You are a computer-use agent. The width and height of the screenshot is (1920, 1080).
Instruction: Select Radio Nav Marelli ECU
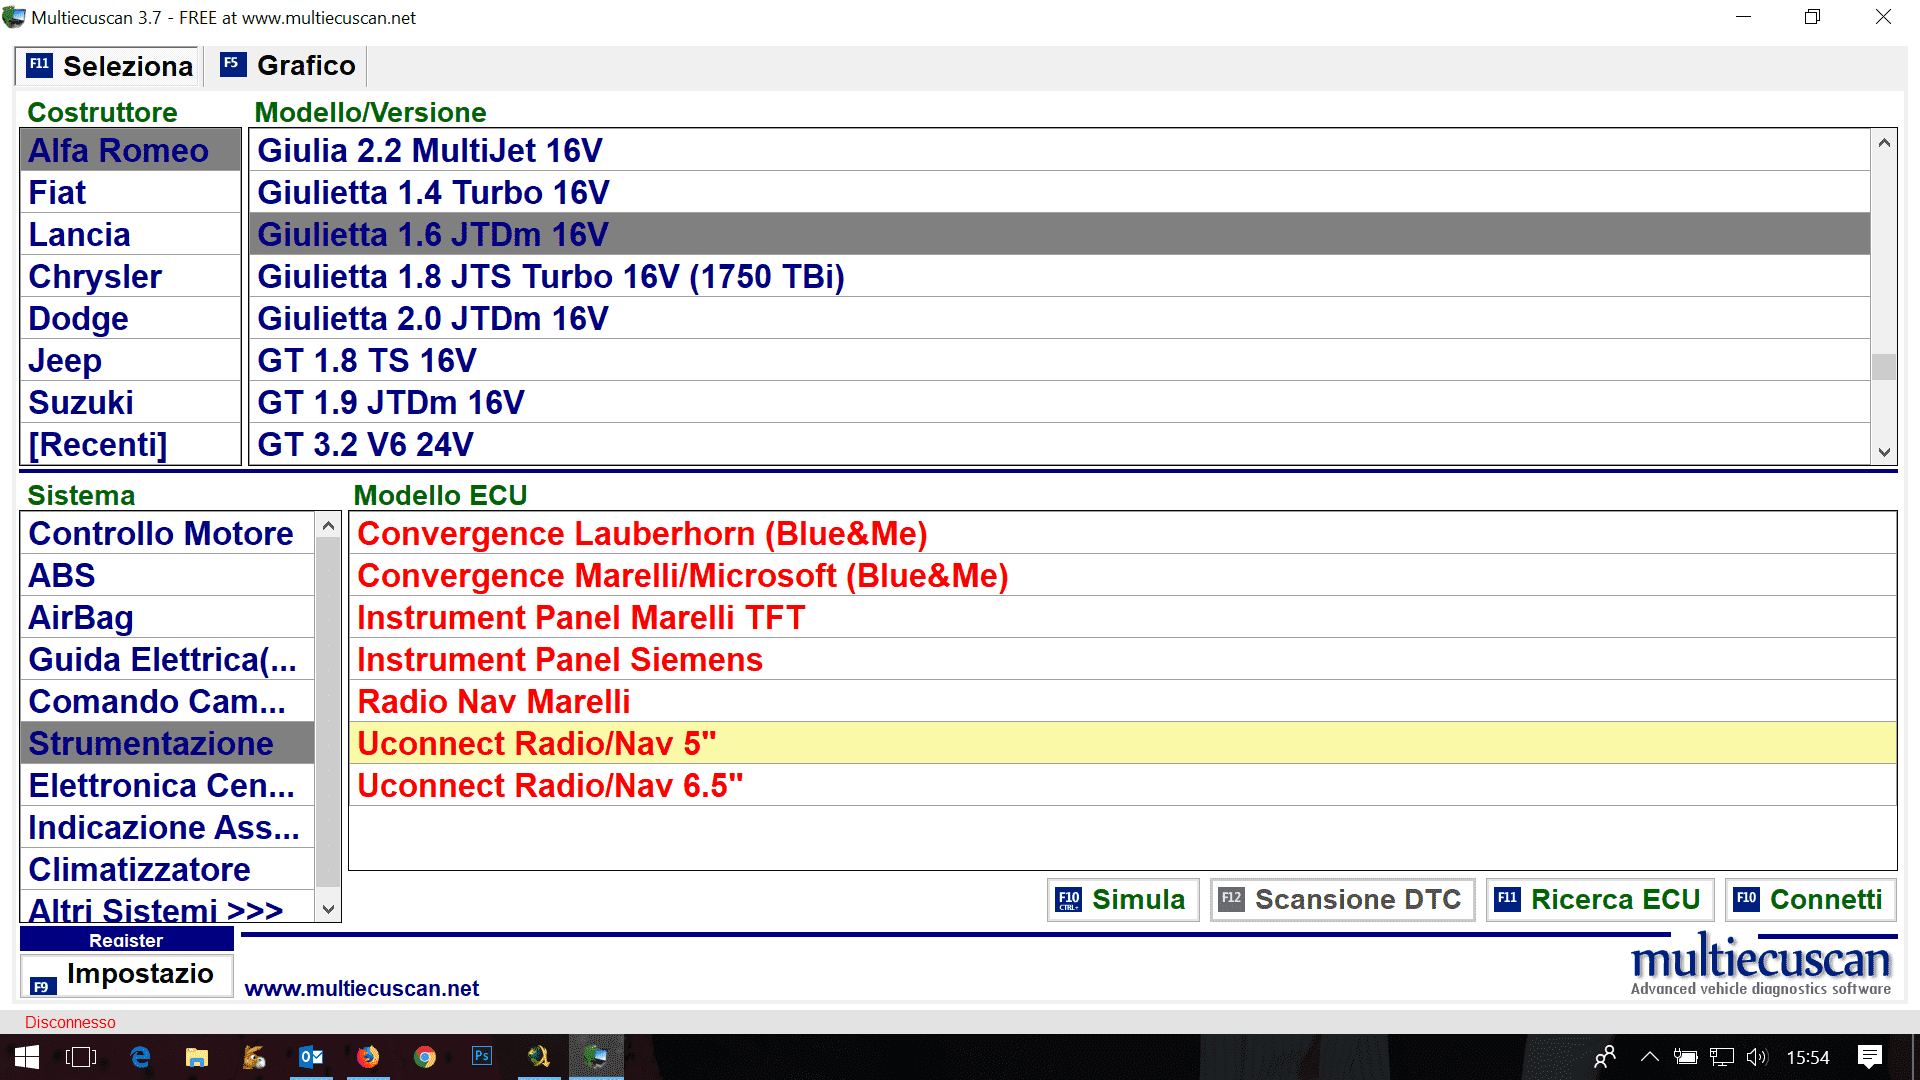(x=1122, y=701)
